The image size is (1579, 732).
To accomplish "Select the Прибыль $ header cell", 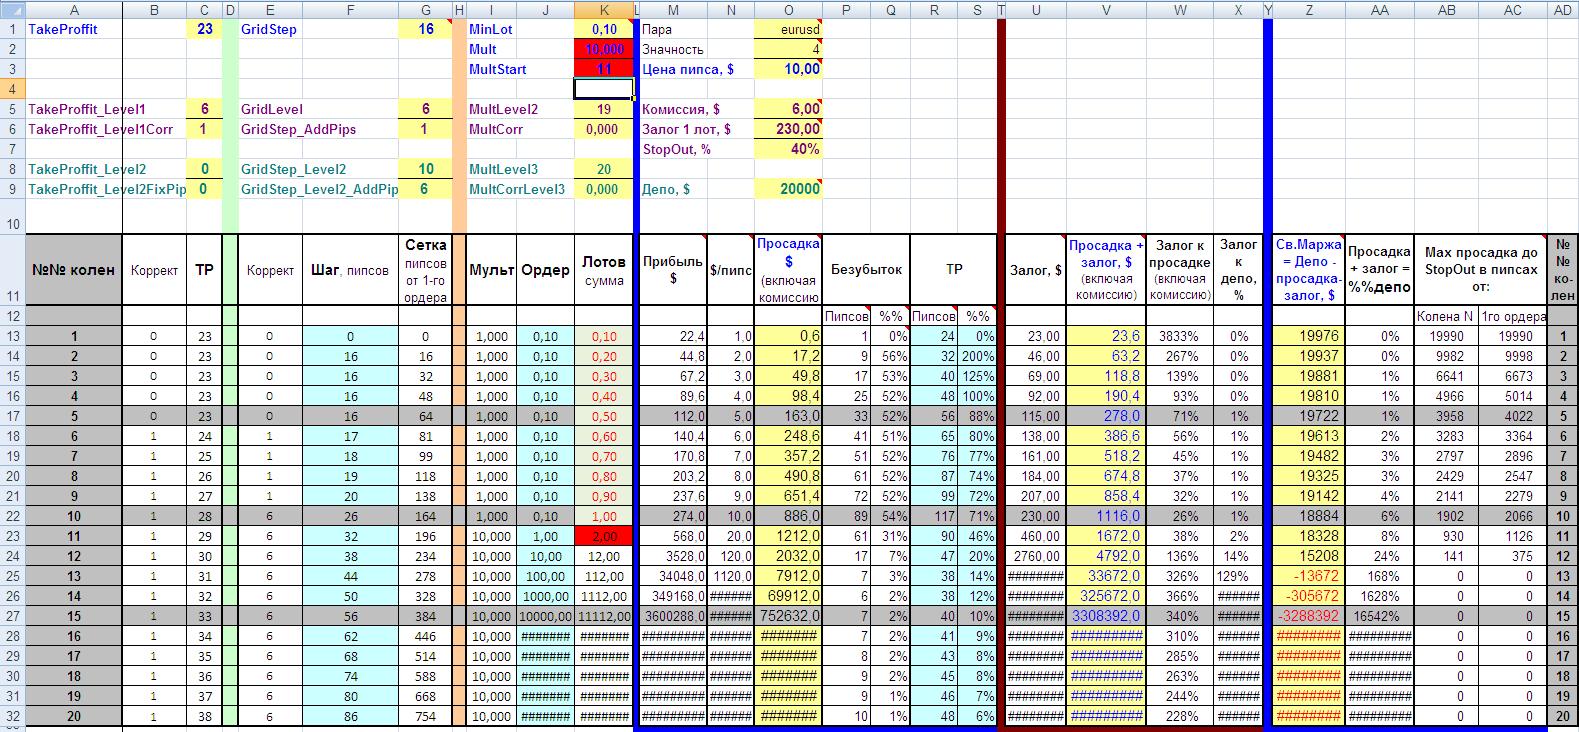I will [673, 270].
